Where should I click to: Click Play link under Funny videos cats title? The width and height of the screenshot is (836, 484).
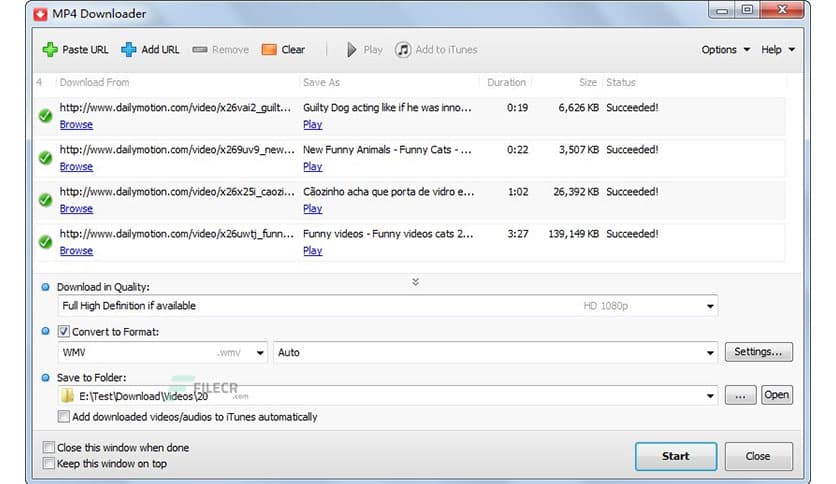coord(312,251)
